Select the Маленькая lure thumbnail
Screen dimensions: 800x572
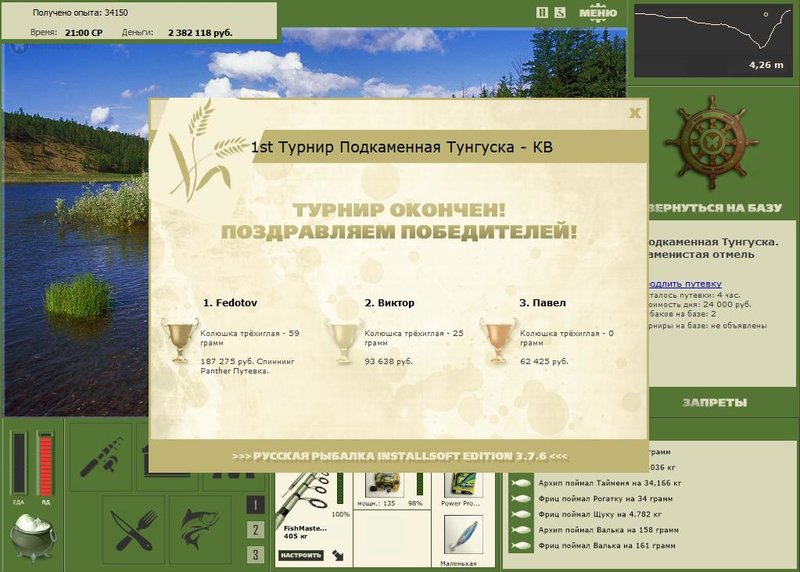pyautogui.click(x=463, y=535)
